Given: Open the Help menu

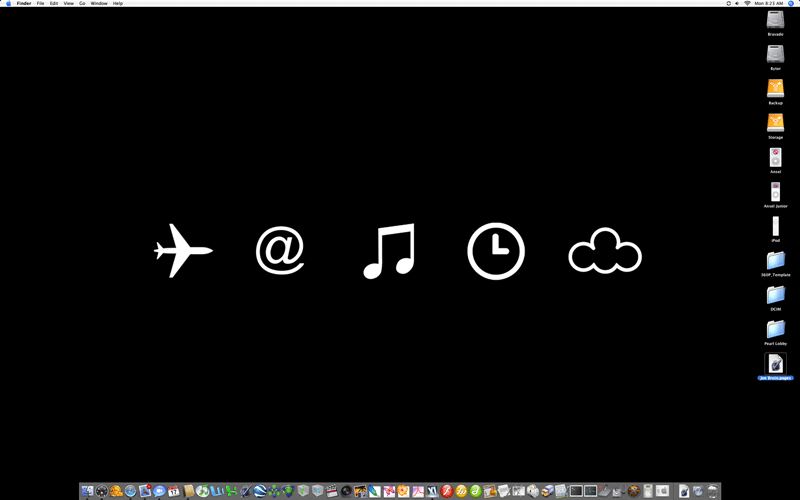Looking at the screenshot, I should 117,3.
